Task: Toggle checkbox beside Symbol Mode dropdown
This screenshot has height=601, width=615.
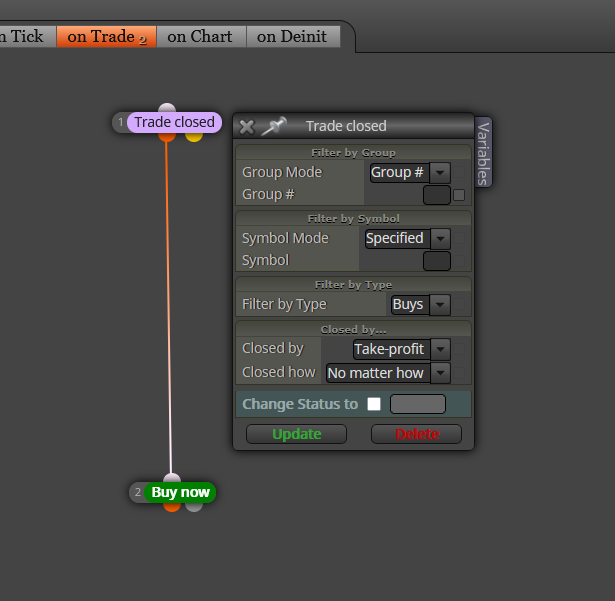Action: click(459, 238)
